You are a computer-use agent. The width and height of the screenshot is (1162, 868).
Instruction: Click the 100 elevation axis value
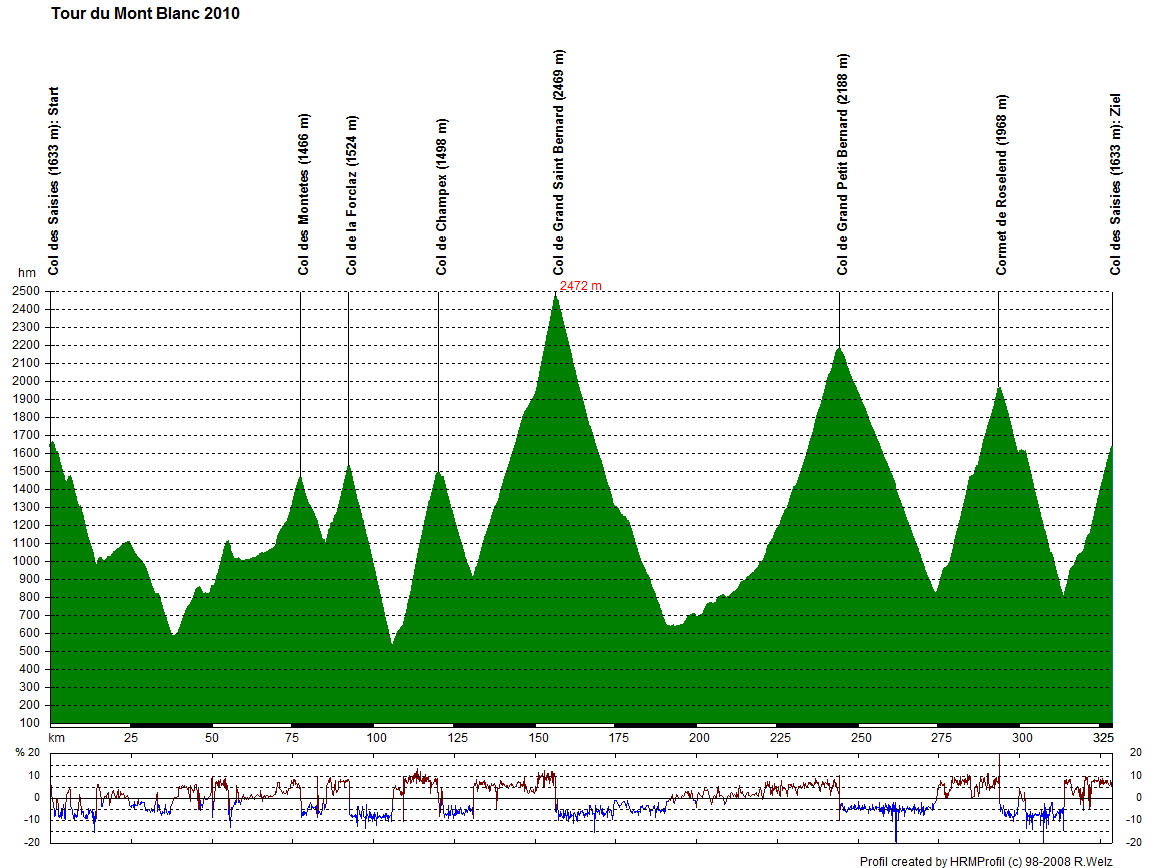(30, 723)
